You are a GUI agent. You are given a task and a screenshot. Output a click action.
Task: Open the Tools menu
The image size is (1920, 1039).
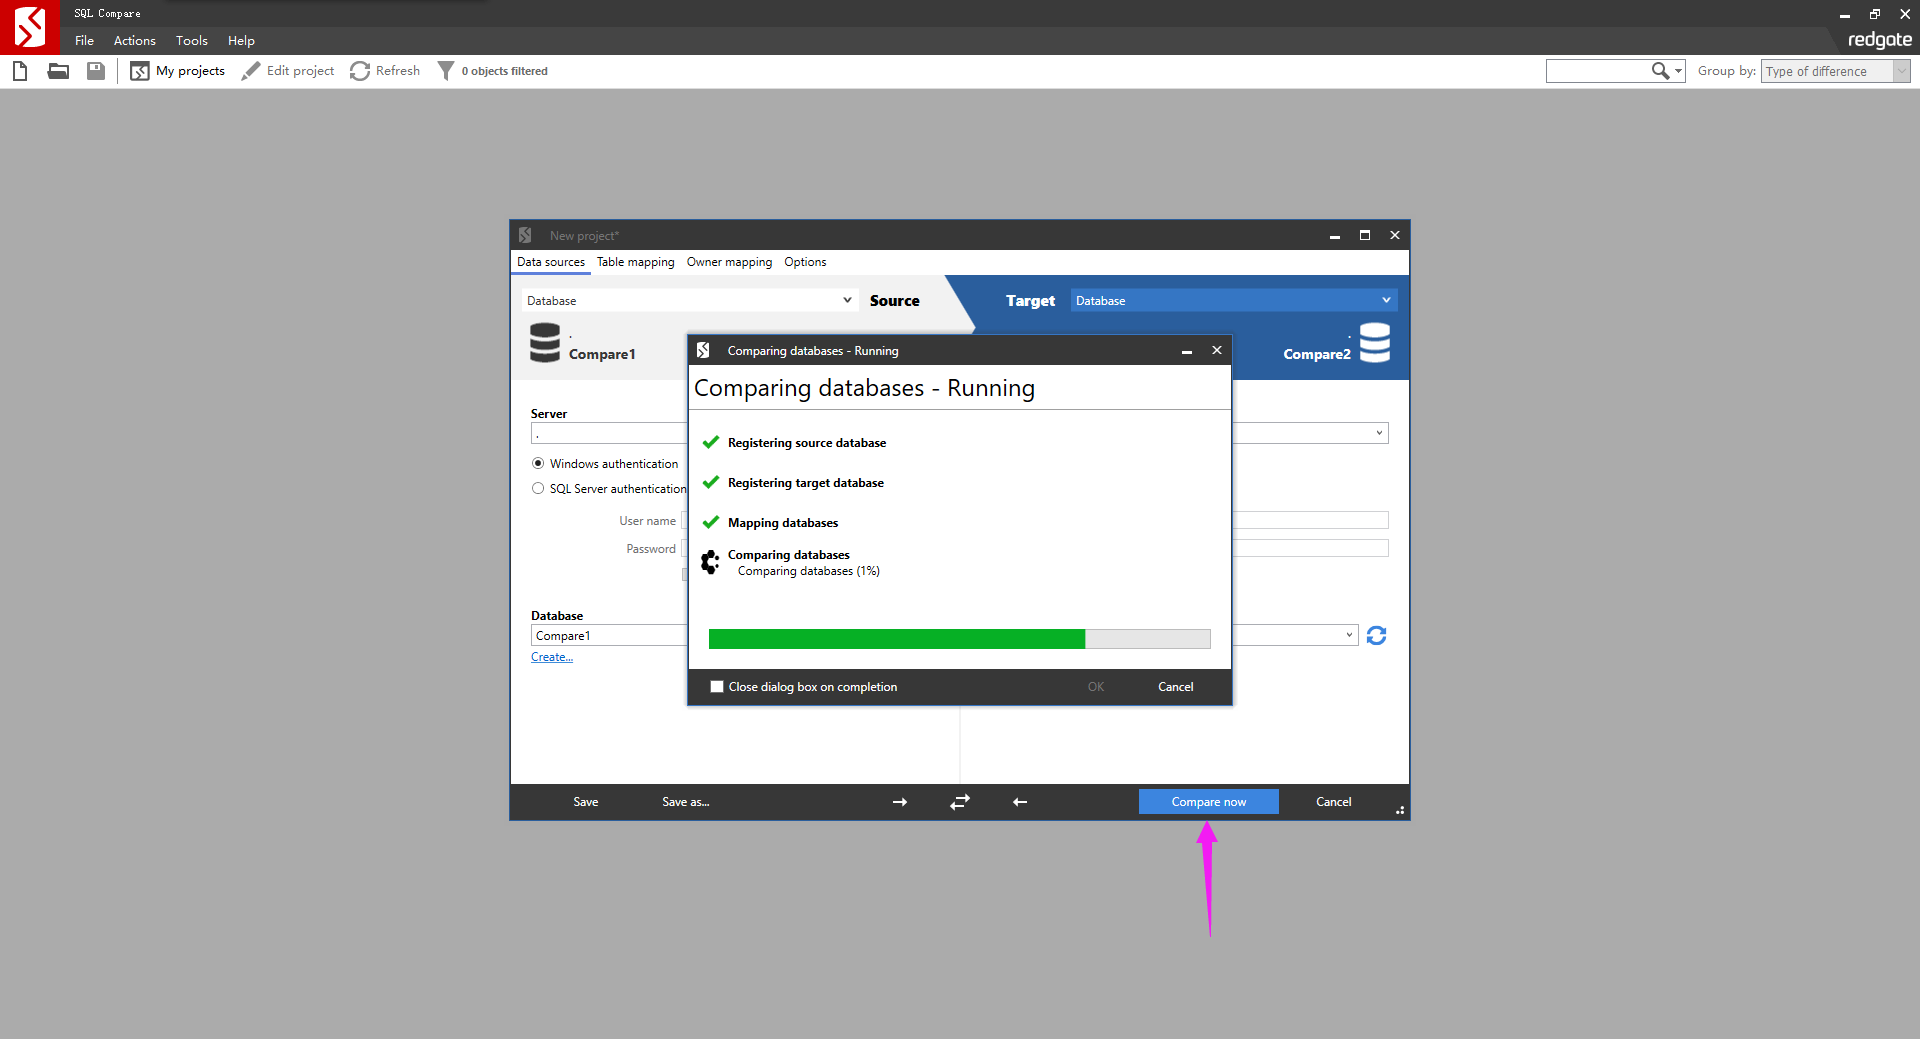[192, 41]
